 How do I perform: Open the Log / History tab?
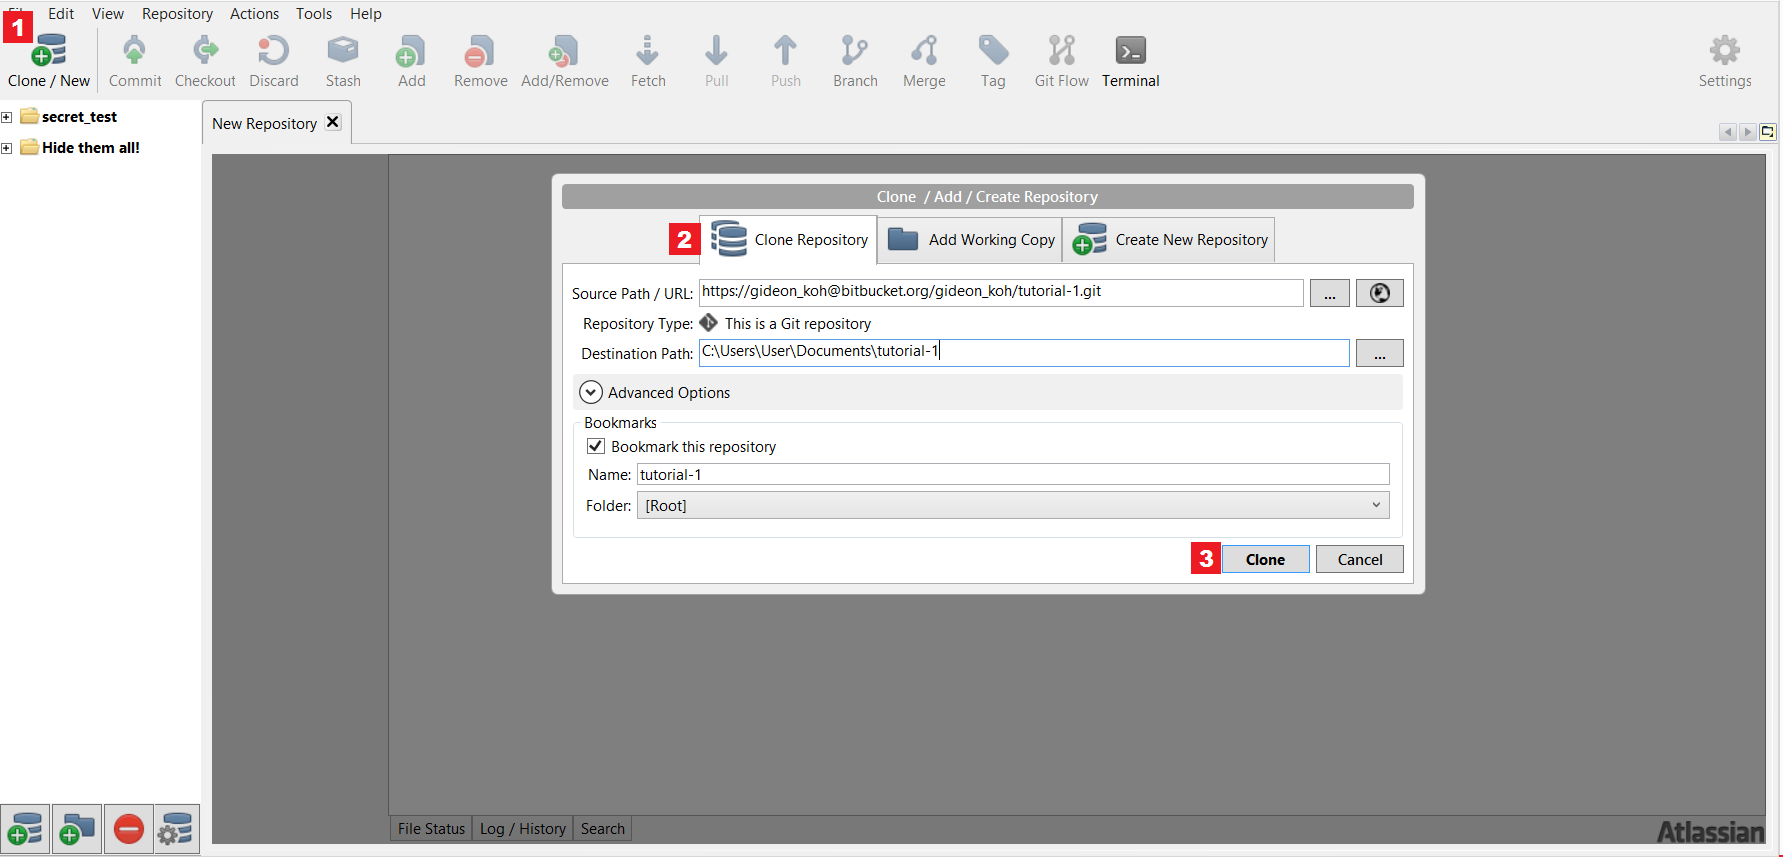tap(523, 828)
